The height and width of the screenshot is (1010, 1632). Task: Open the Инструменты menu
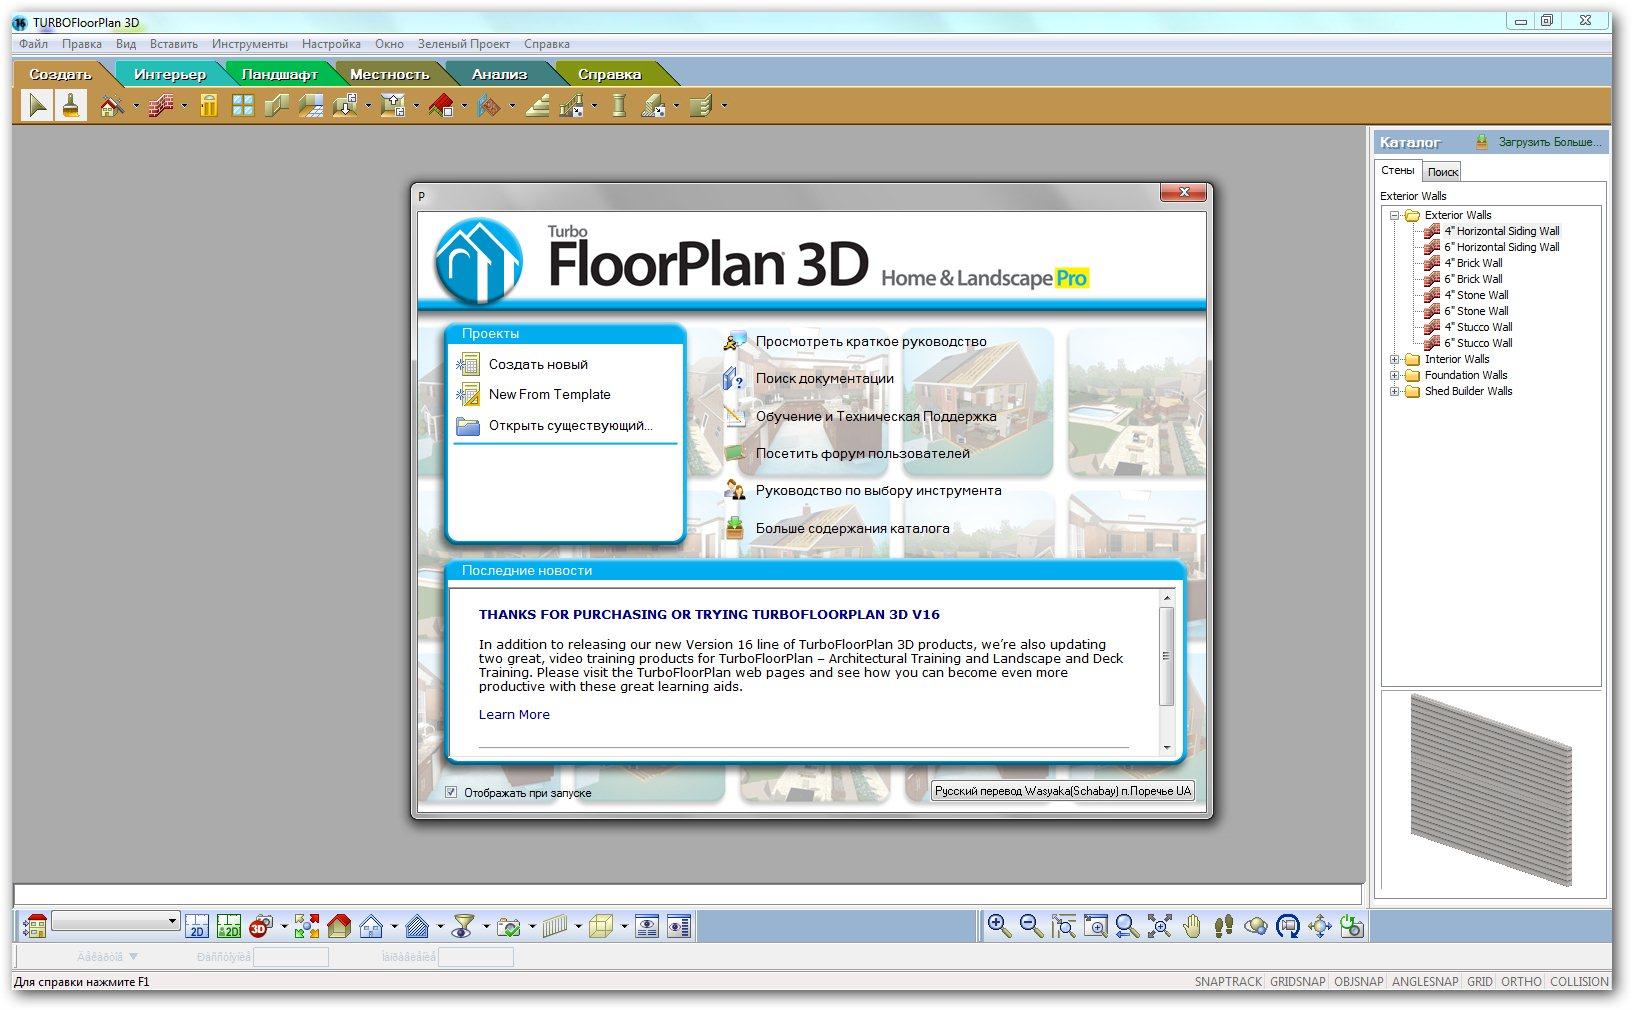[249, 44]
